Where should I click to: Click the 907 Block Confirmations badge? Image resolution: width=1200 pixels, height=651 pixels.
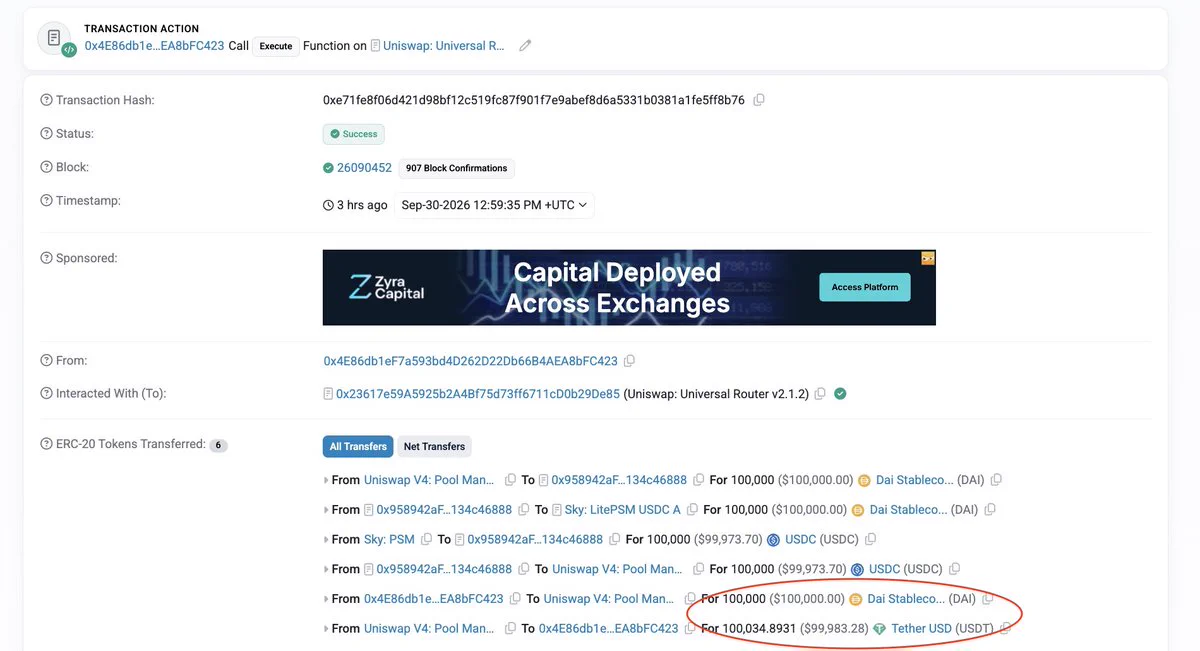click(x=456, y=168)
